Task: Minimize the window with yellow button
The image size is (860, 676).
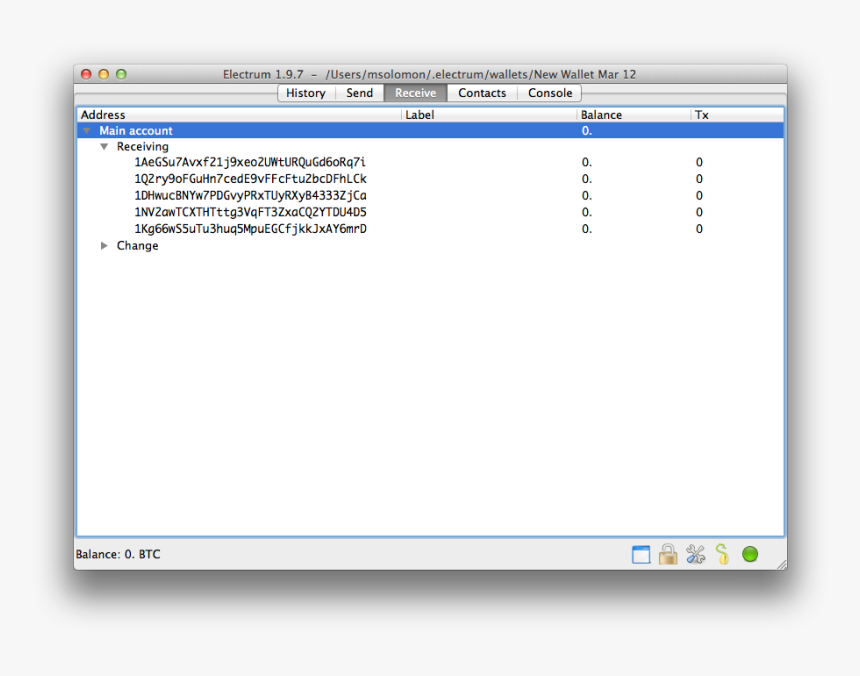Action: point(104,74)
